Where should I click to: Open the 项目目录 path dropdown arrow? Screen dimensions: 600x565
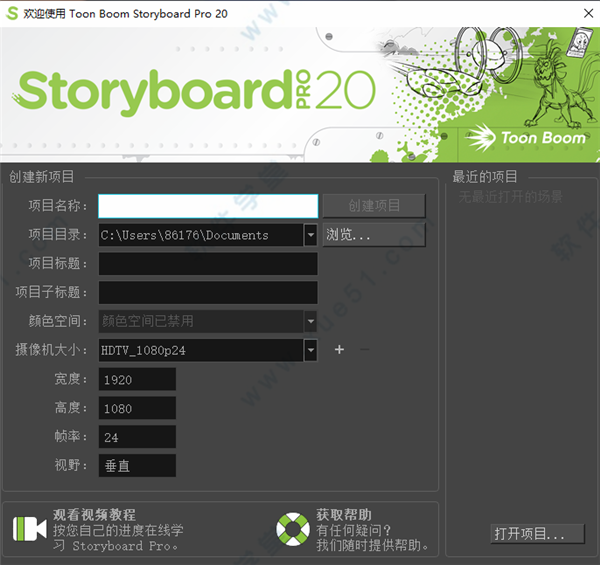tap(311, 235)
